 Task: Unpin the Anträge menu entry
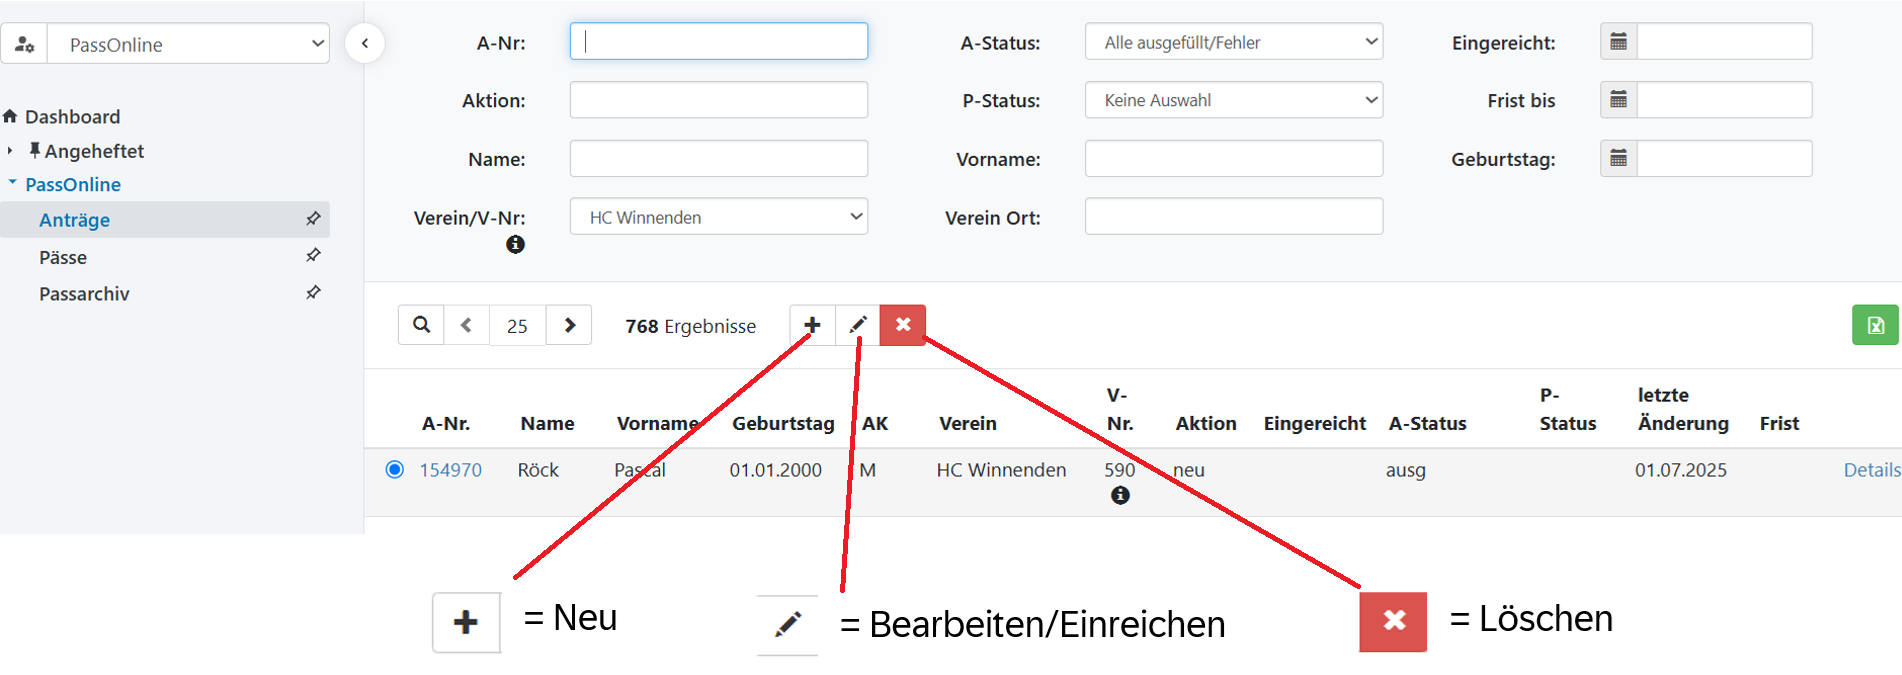point(313,219)
